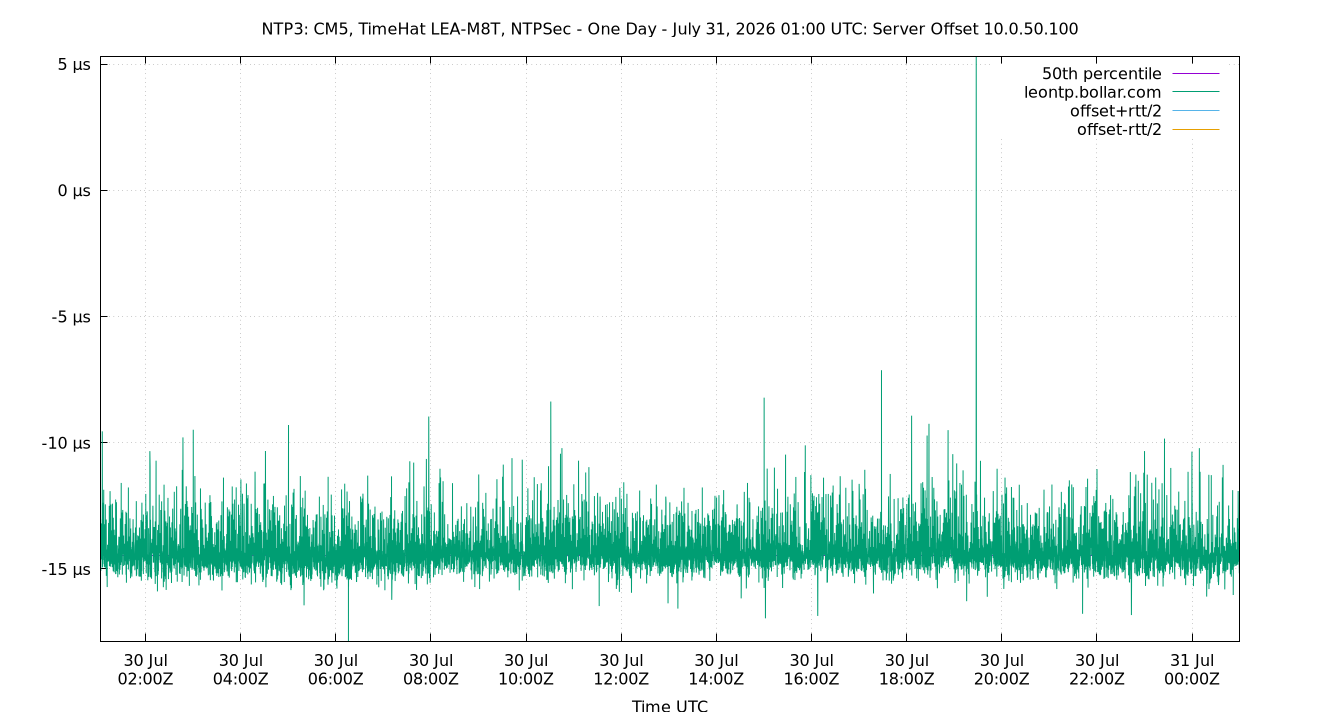The image size is (1340, 720).
Task: Click the '30 Jul 06:00Z' x-axis label
Action: [336, 670]
